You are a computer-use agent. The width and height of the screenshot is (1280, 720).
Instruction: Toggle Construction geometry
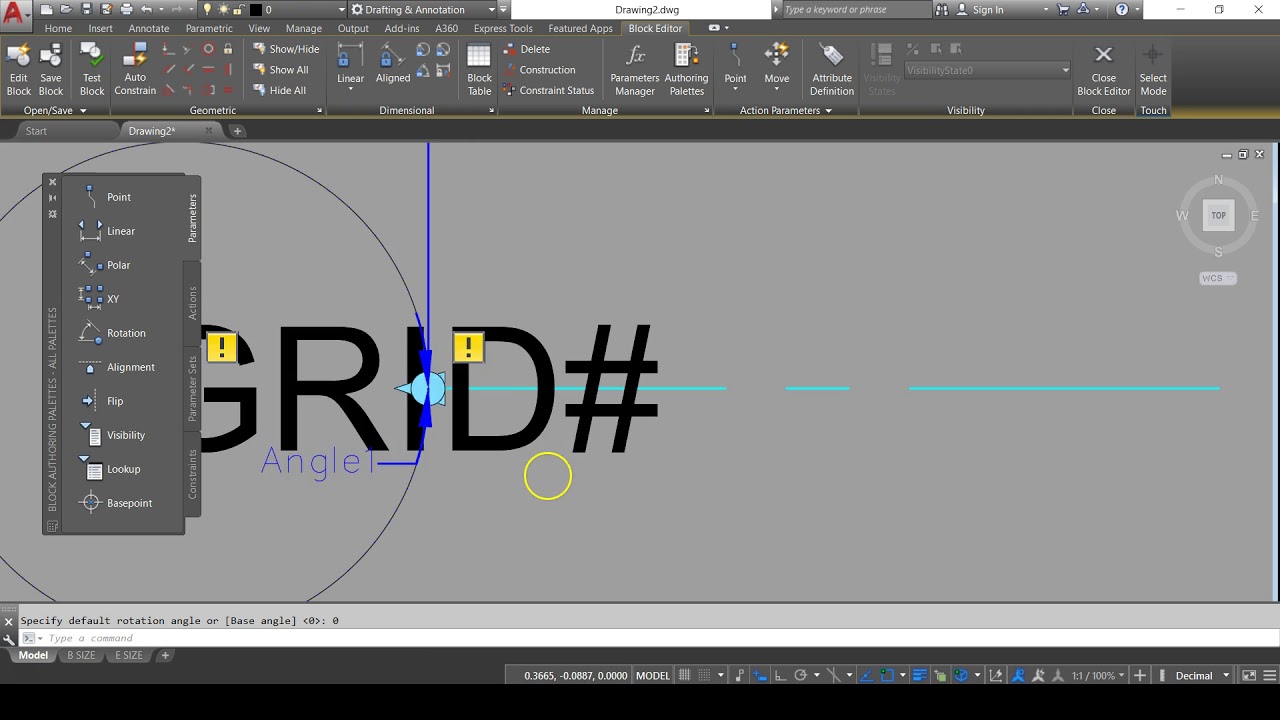tap(539, 70)
